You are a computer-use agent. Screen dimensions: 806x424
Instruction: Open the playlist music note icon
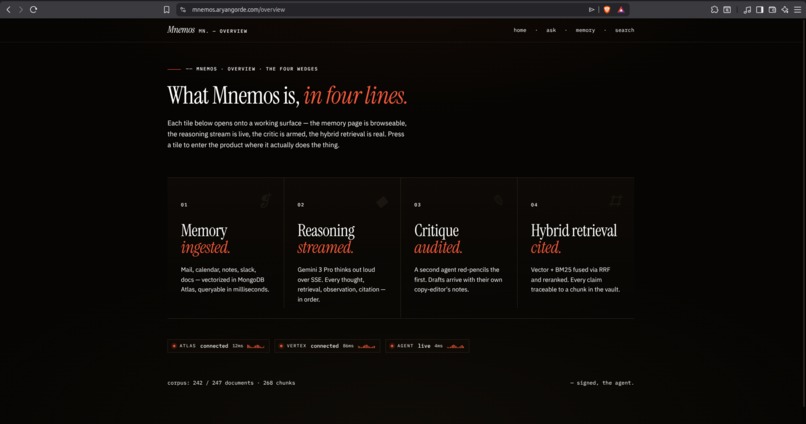coord(747,9)
